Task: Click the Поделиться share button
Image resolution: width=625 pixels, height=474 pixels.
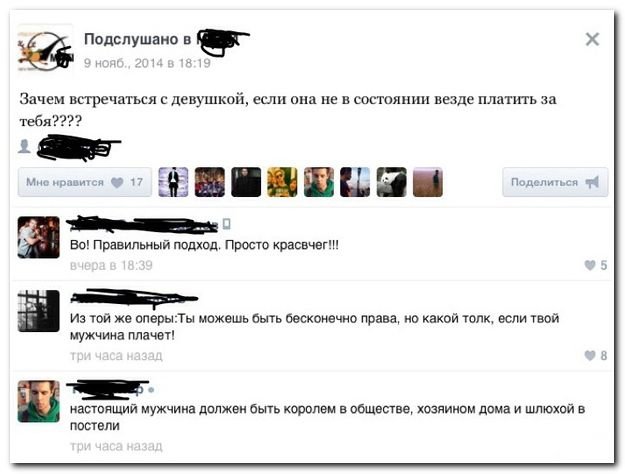Action: pos(555,182)
